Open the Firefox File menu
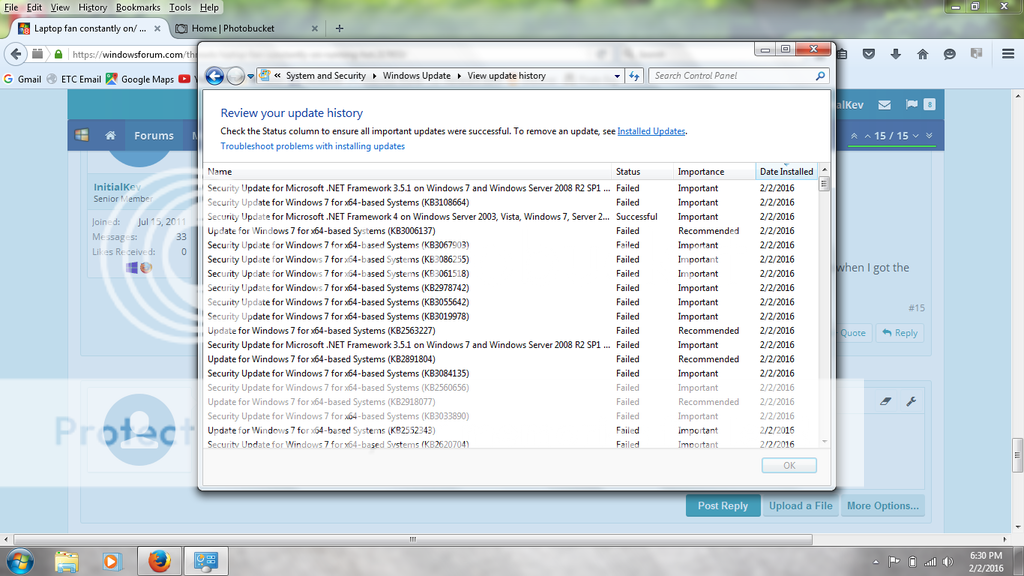Screen dimensions: 1024x576 [11, 7]
